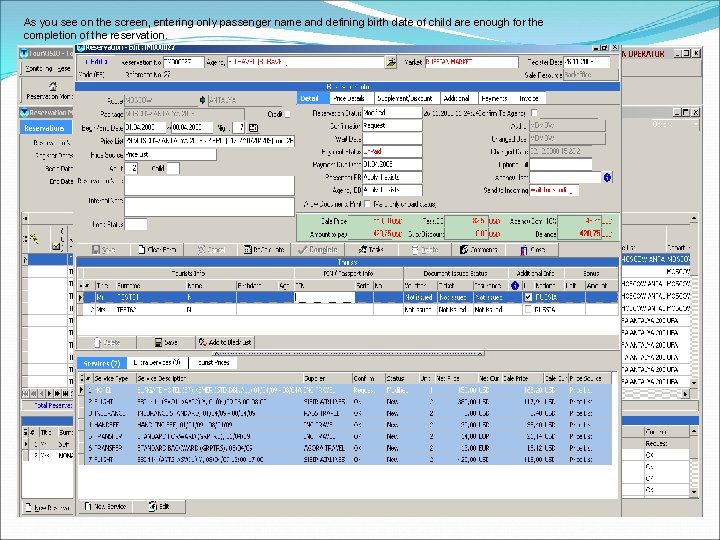
Task: Click the Child count field
Action: pyautogui.click(x=173, y=169)
